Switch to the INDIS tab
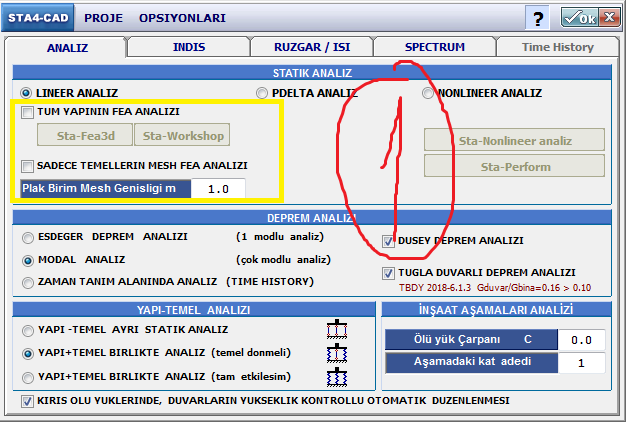The image size is (626, 422). (x=190, y=47)
